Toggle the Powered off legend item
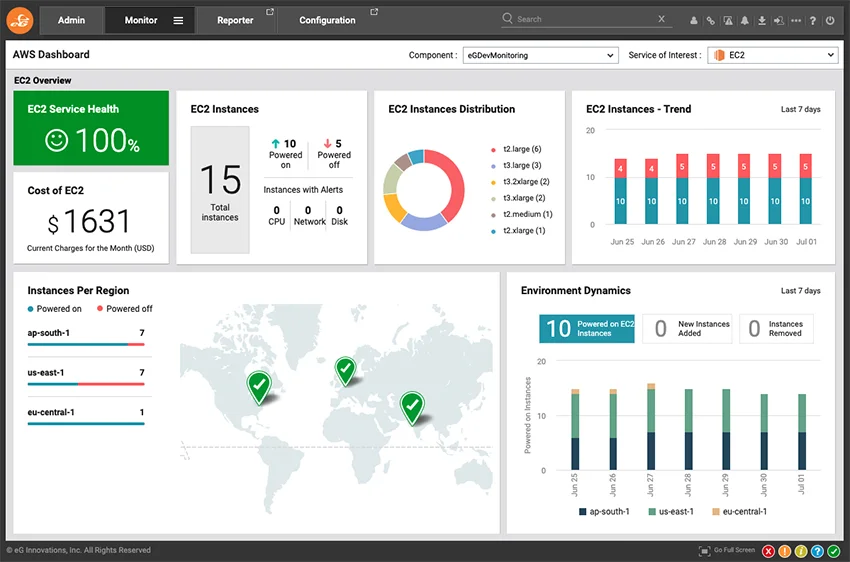Viewport: 850px width, 562px height. click(125, 308)
